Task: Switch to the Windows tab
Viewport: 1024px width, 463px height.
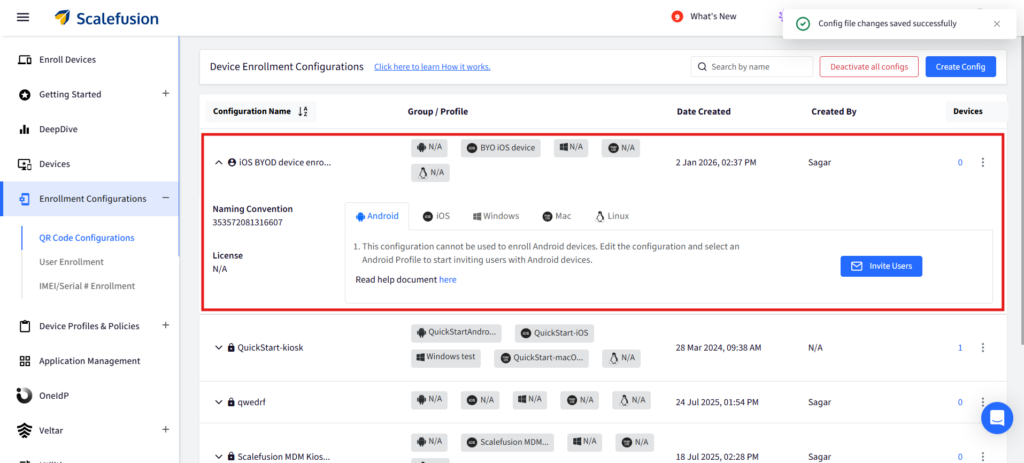Action: coord(496,216)
